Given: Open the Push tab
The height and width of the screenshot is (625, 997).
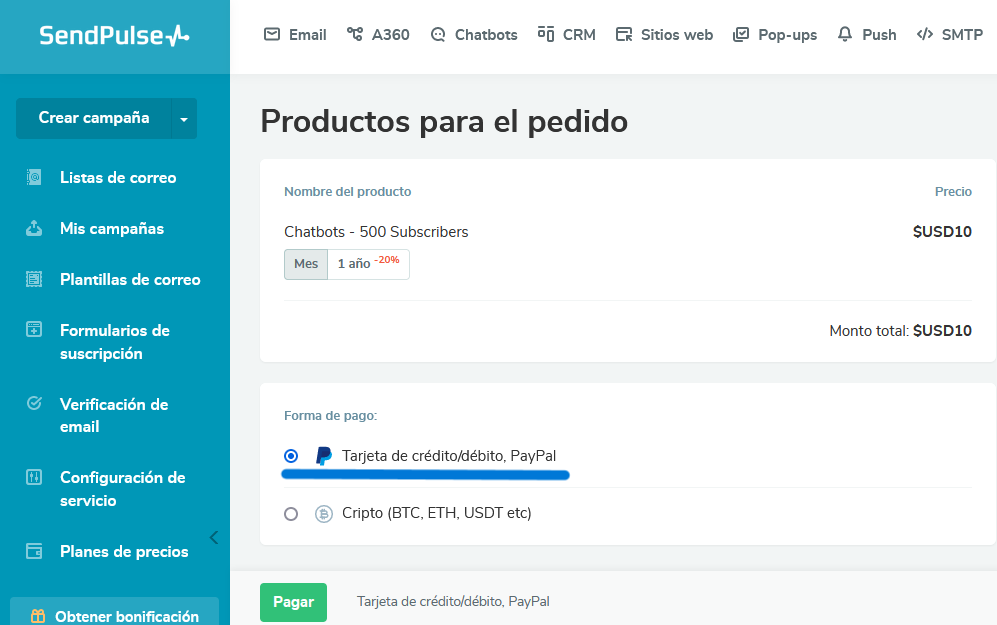Looking at the screenshot, I should point(867,34).
